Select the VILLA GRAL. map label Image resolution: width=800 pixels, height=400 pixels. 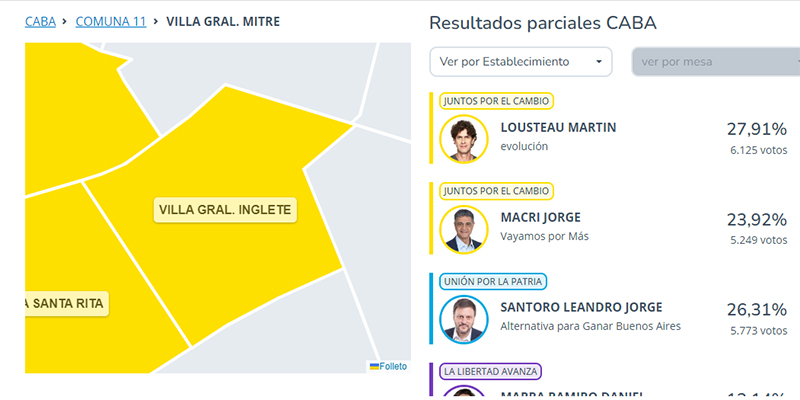[225, 210]
